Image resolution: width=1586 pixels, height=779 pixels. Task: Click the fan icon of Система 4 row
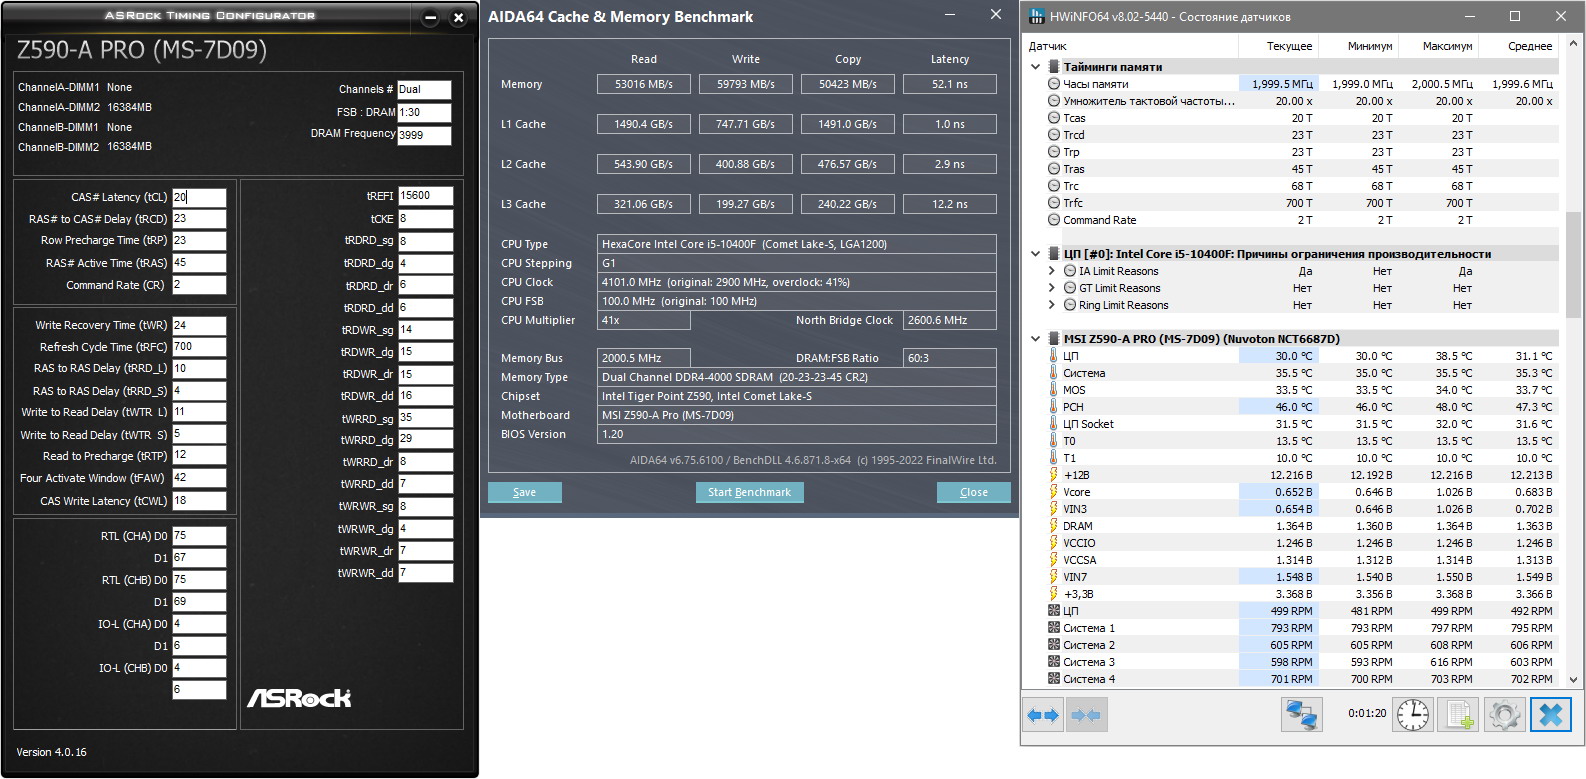coord(1054,679)
